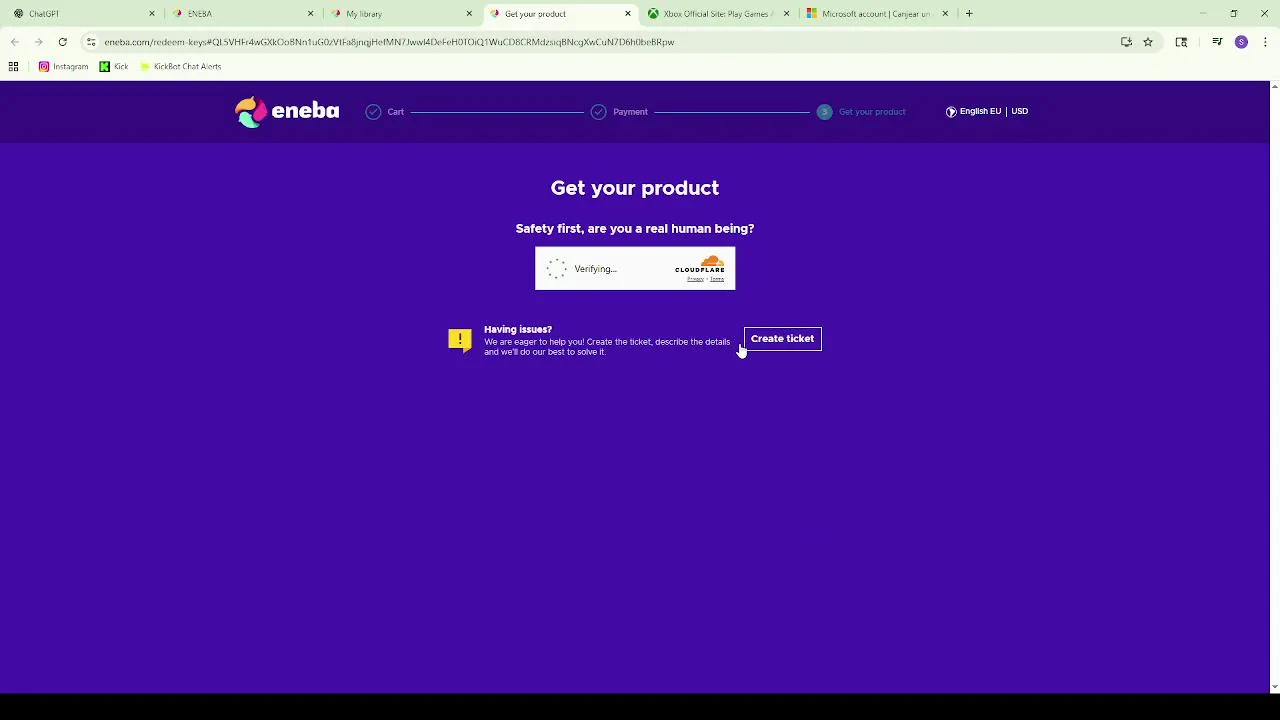
Task: Install app icon in address bar
Action: 1126,42
